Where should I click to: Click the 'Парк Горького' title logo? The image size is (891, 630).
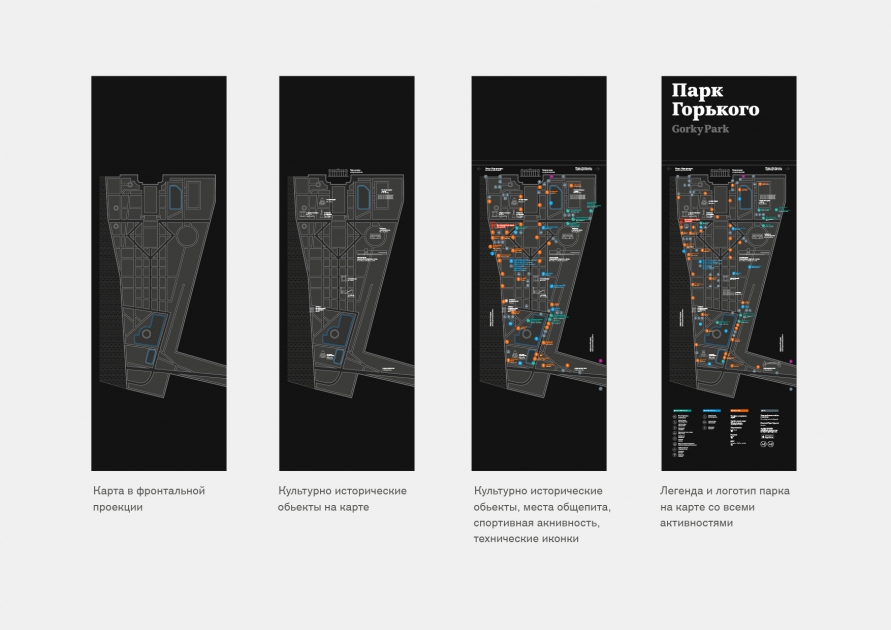pyautogui.click(x=715, y=99)
